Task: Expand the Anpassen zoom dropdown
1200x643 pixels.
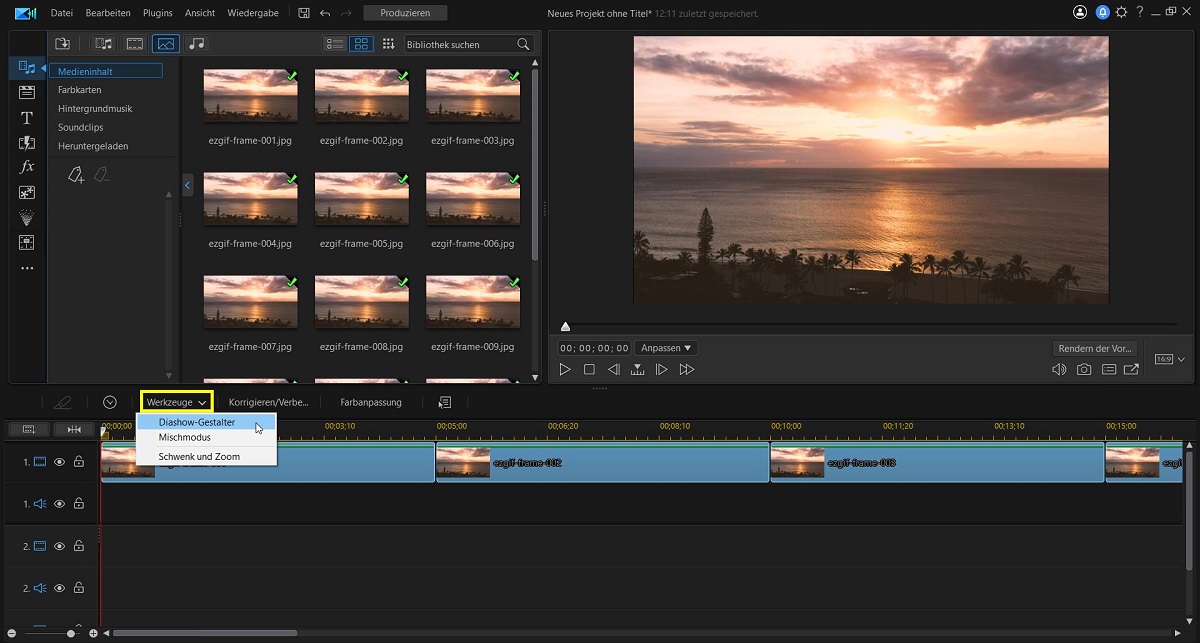Action: pos(666,348)
